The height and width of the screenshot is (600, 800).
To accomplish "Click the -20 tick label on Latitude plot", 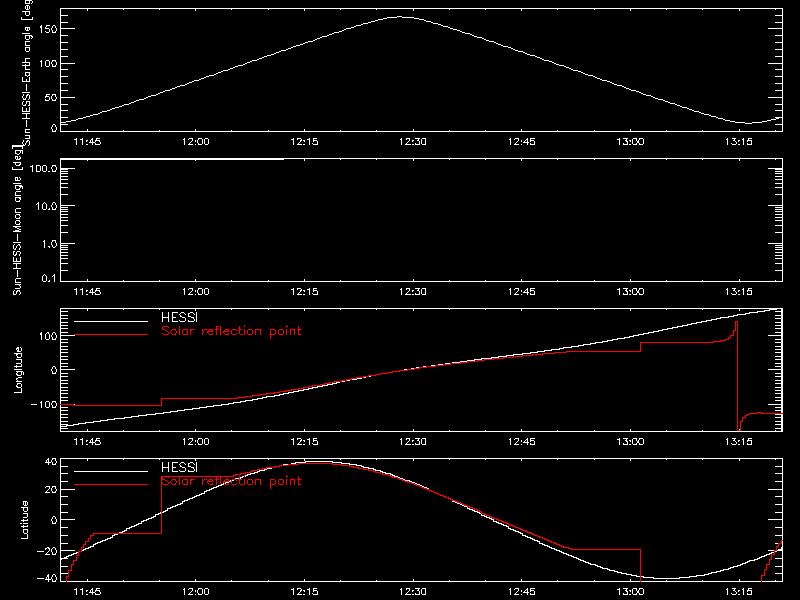I will [x=46, y=551].
